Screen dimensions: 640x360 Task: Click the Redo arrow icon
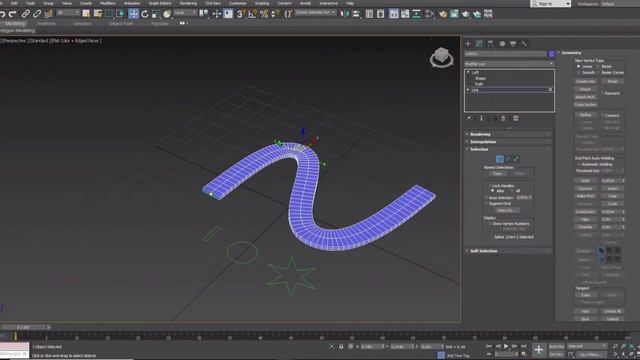coord(13,14)
